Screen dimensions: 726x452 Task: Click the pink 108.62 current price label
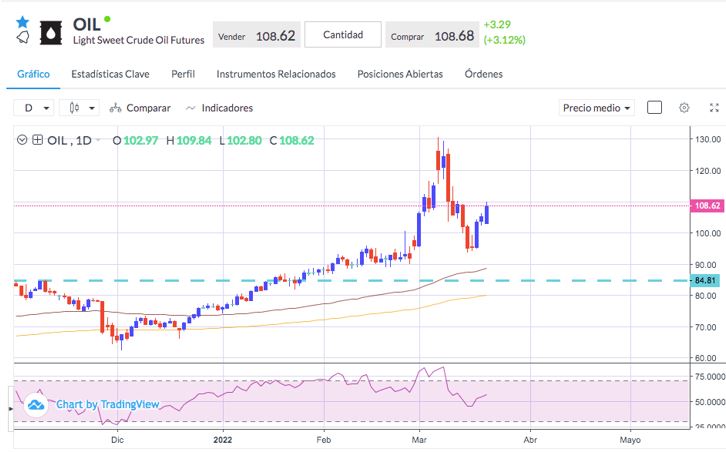coord(707,206)
